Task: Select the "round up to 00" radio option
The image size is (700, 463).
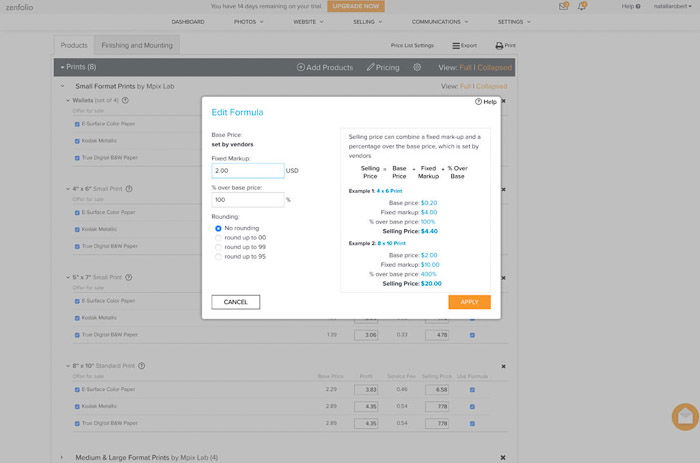Action: tap(218, 238)
